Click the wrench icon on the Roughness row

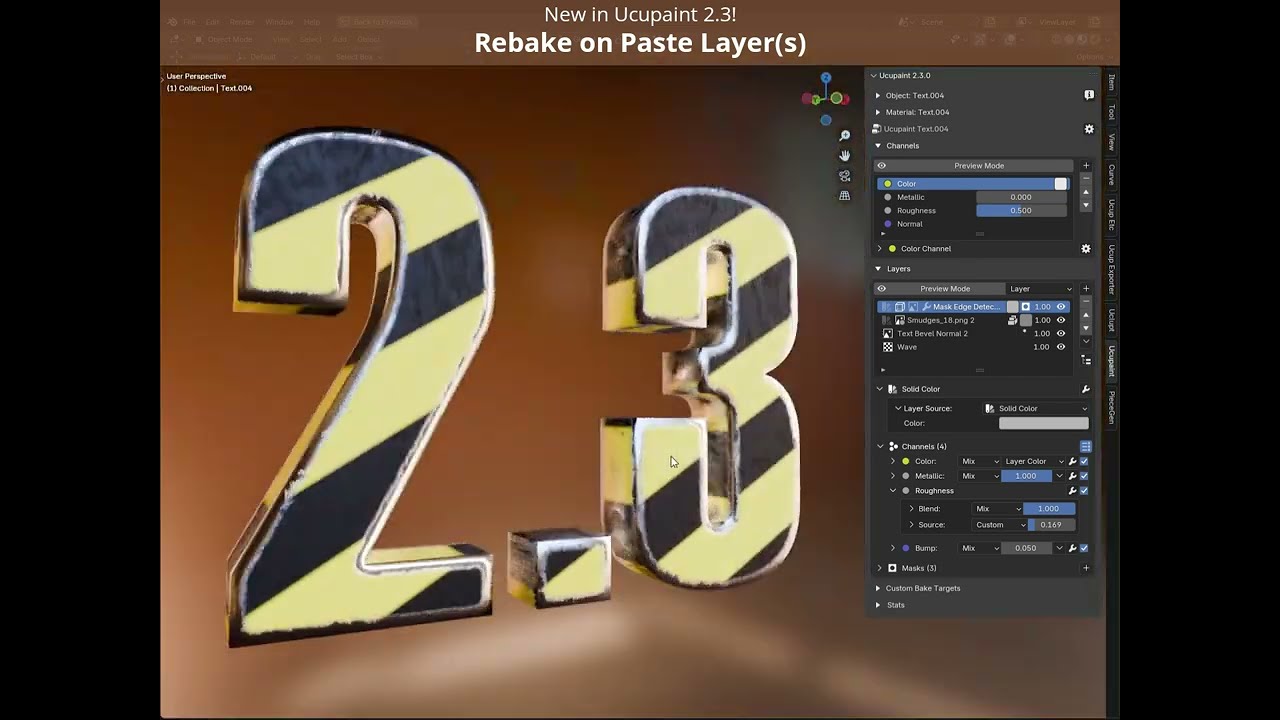1072,491
